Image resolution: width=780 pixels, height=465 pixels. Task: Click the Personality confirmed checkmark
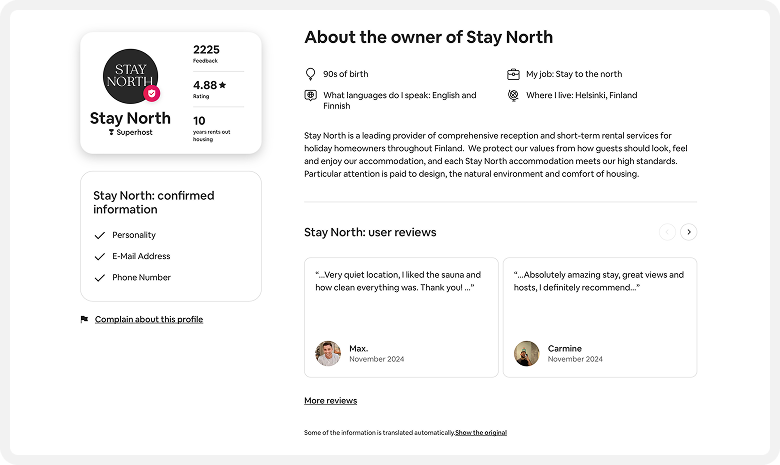click(99, 235)
